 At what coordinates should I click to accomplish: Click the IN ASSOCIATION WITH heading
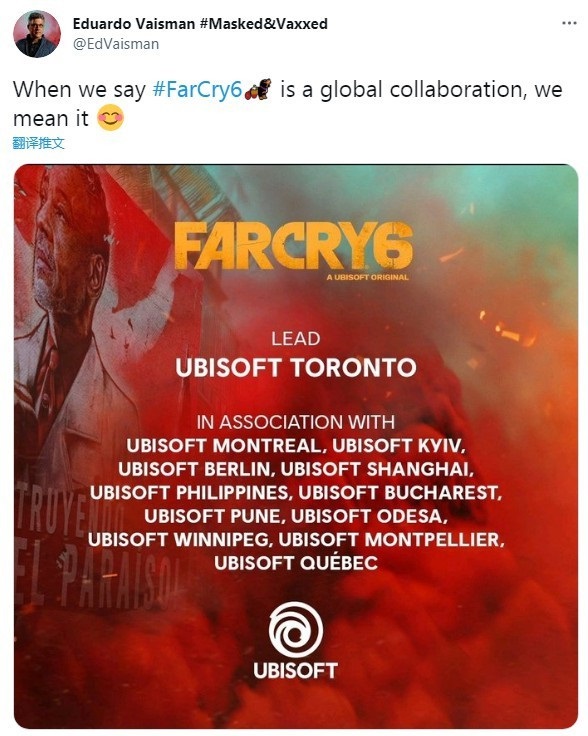point(296,422)
